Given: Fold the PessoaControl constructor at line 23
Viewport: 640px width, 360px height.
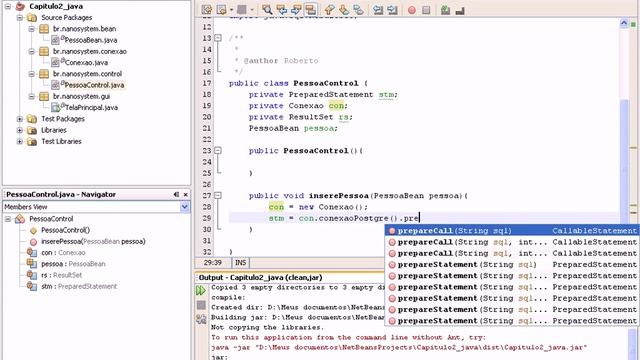Looking at the screenshot, I should (218, 151).
